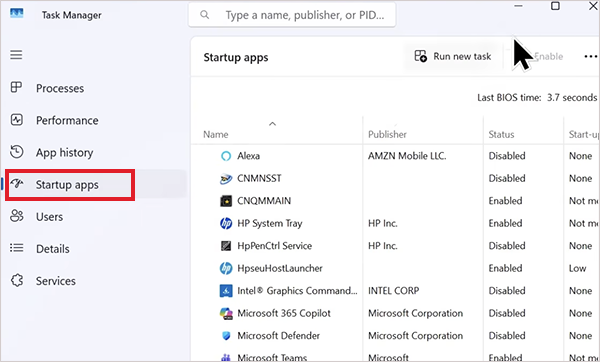Viewport: 600px width, 362px height.
Task: Select the Intel Graphics Command name
Action: (297, 291)
